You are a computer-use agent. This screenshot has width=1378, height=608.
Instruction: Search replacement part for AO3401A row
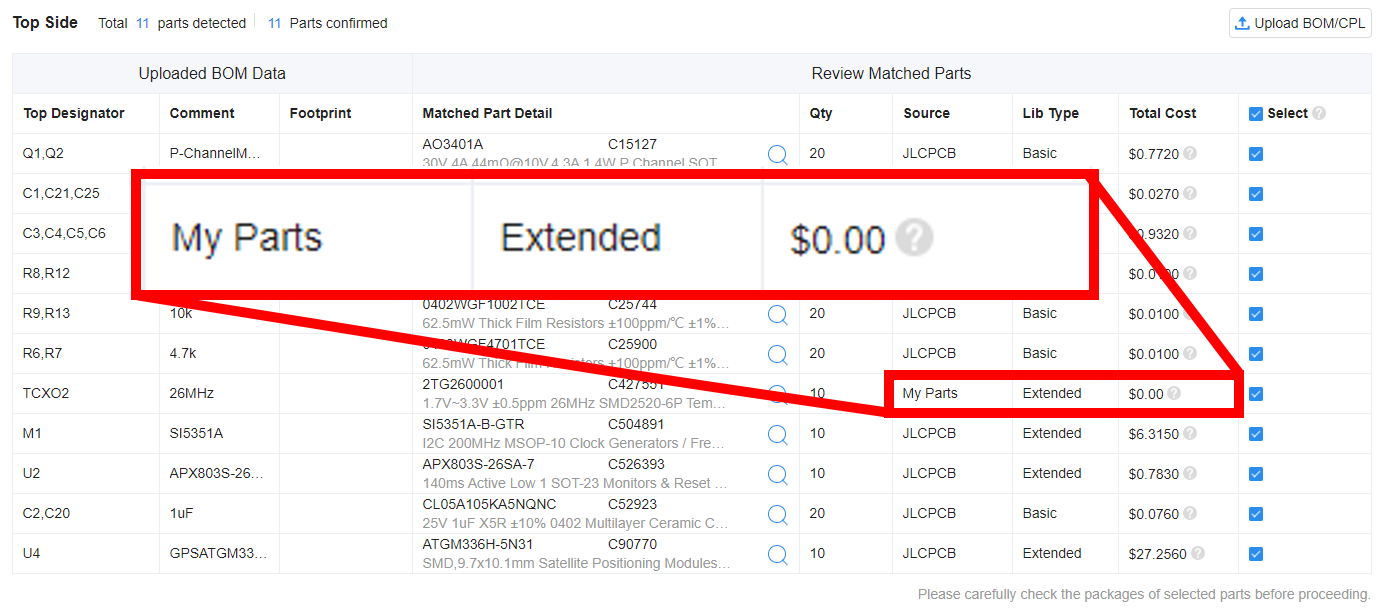point(777,154)
